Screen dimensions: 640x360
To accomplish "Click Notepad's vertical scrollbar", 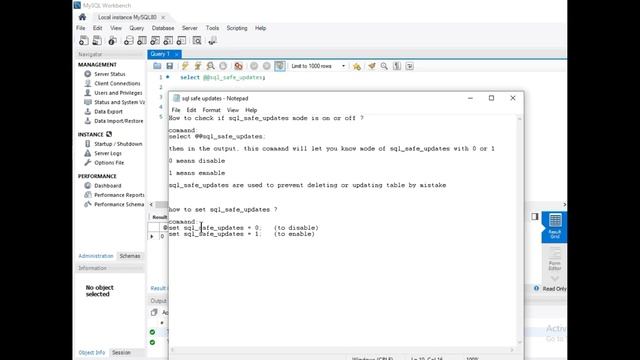I will [520, 231].
